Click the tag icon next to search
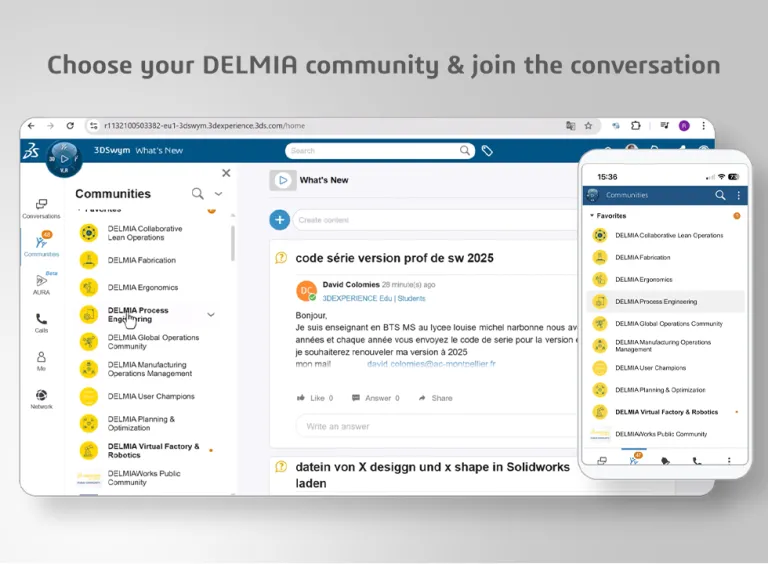This screenshot has width=768, height=564. click(x=487, y=151)
